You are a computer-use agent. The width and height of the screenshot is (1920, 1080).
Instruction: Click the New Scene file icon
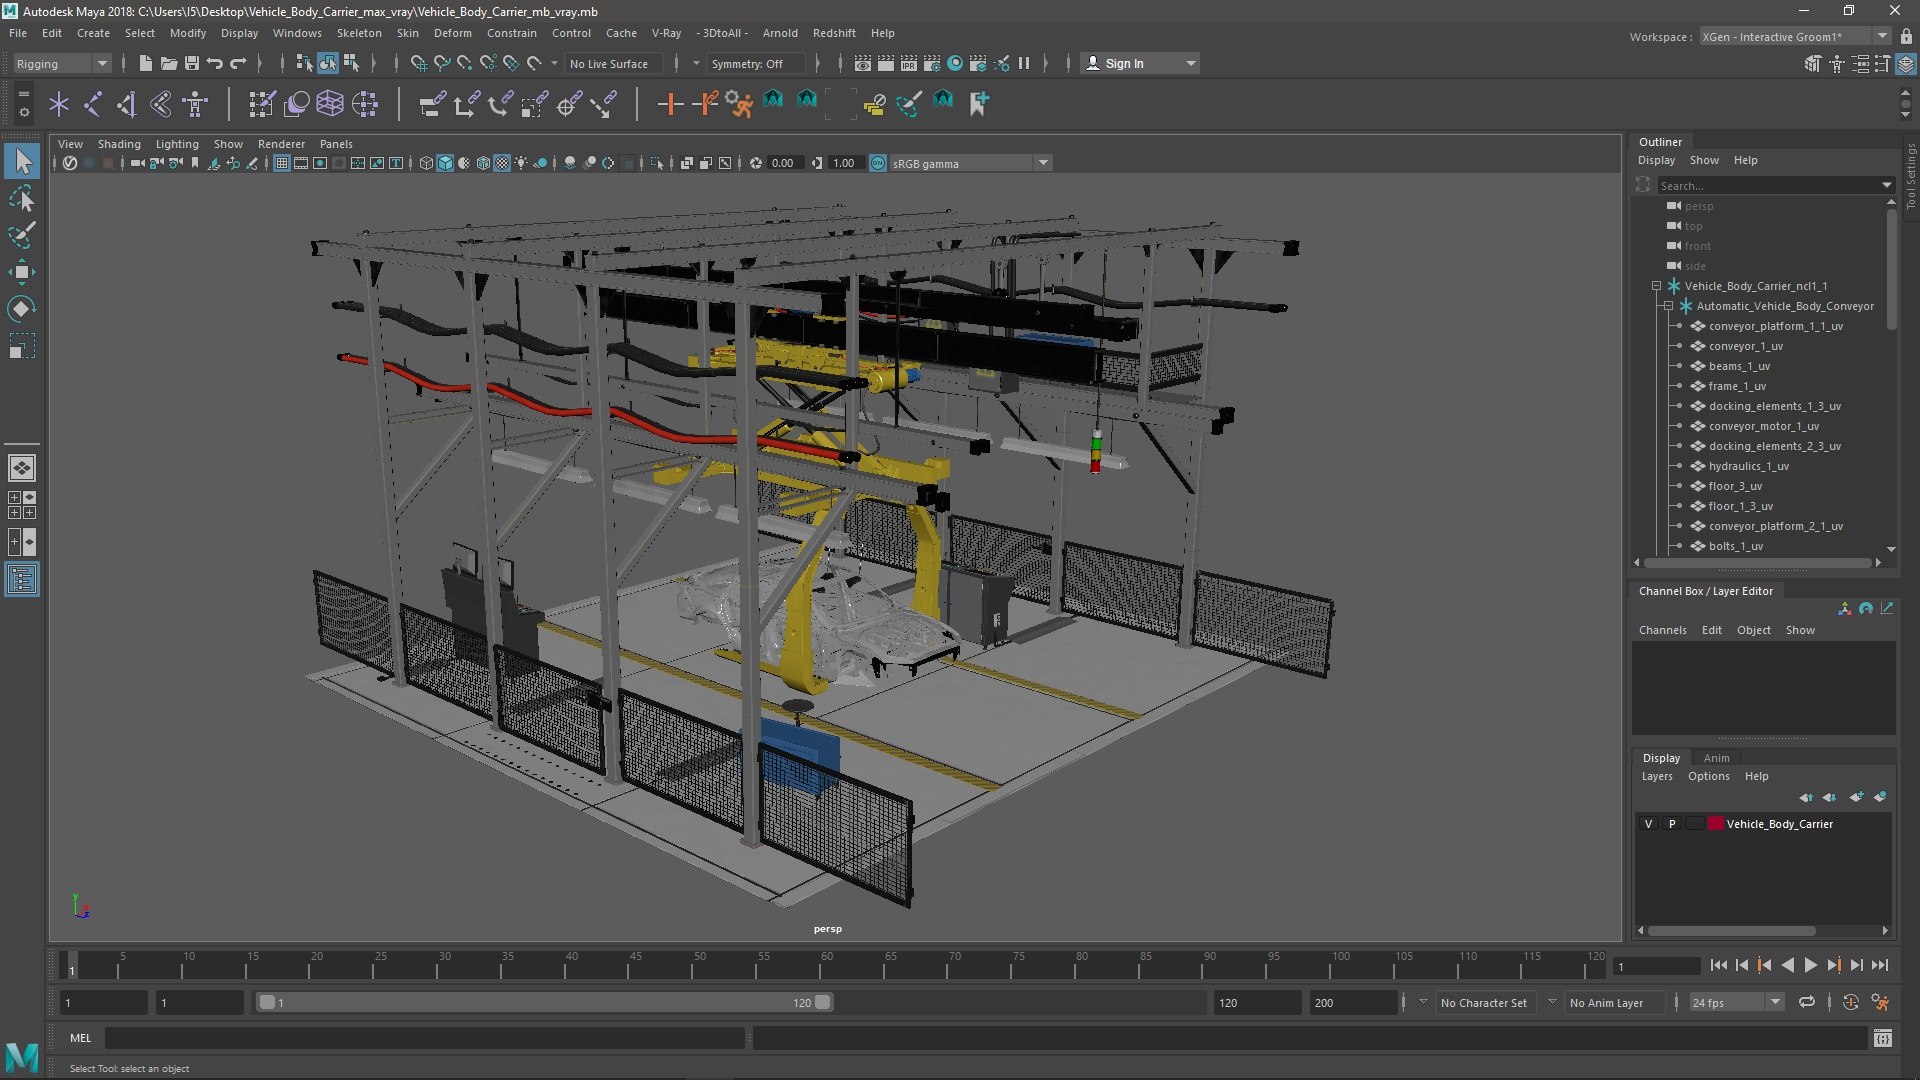pos(145,63)
